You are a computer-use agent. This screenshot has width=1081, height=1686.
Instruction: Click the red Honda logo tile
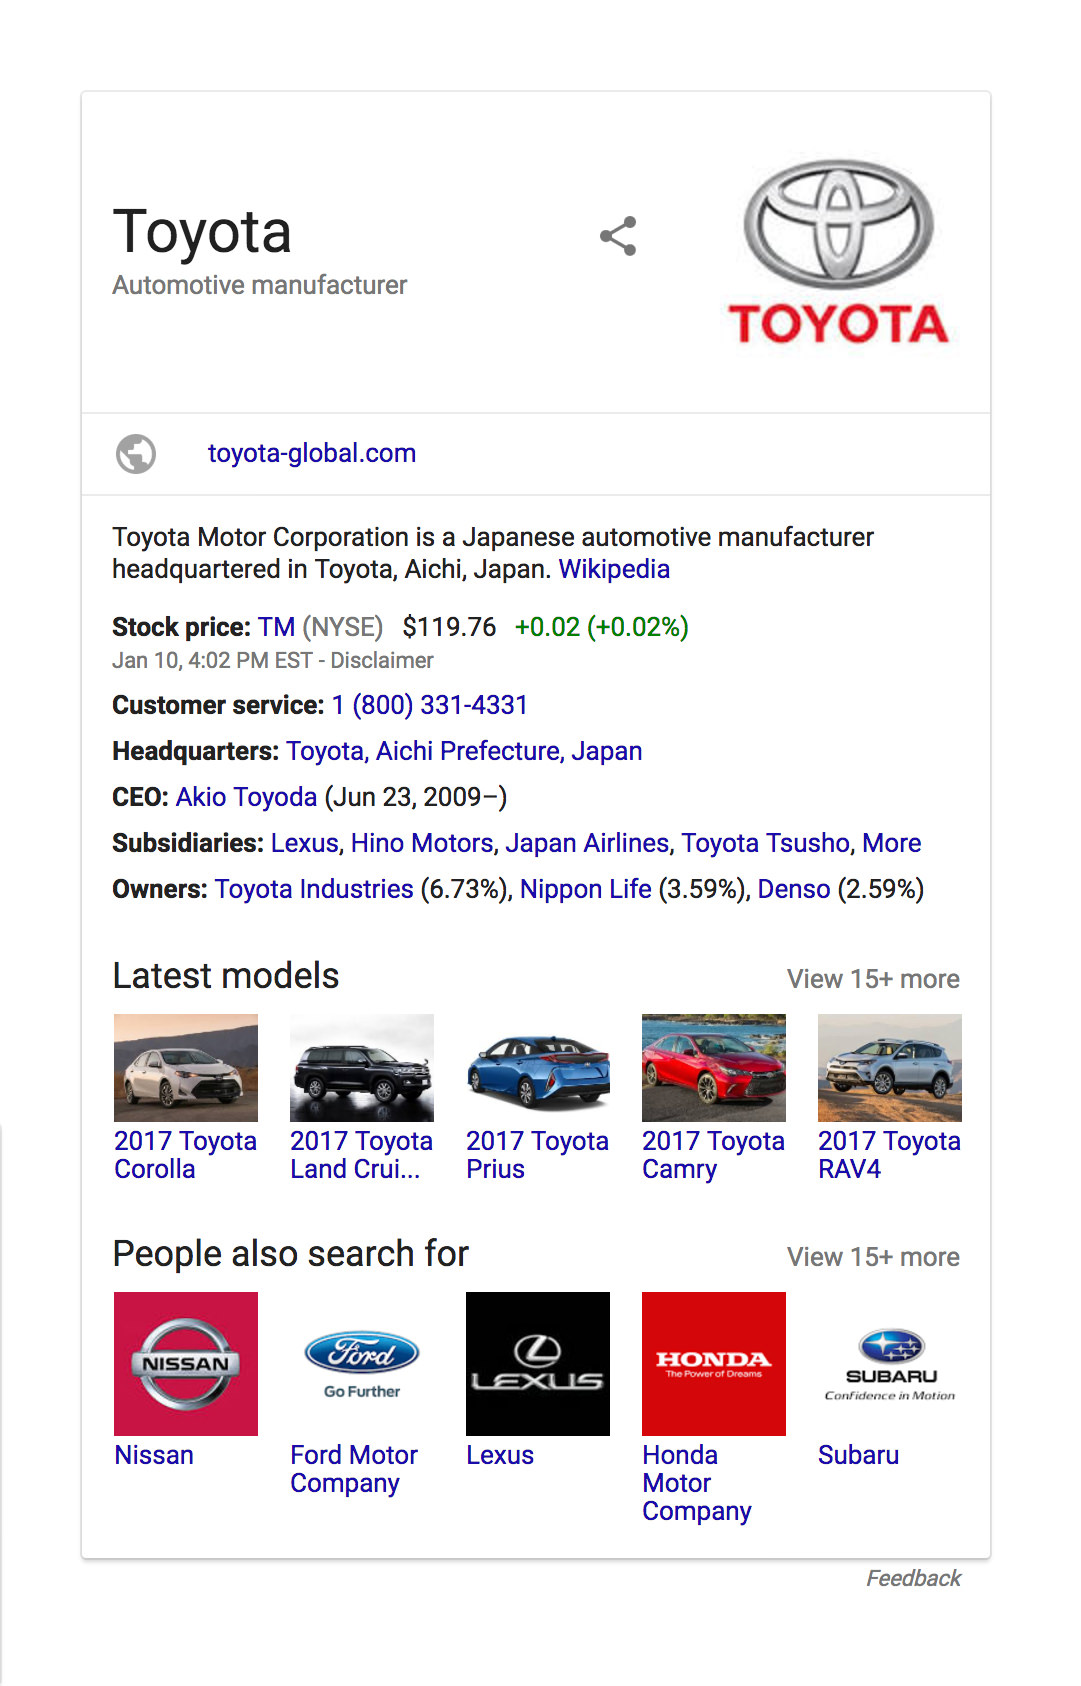[714, 1364]
